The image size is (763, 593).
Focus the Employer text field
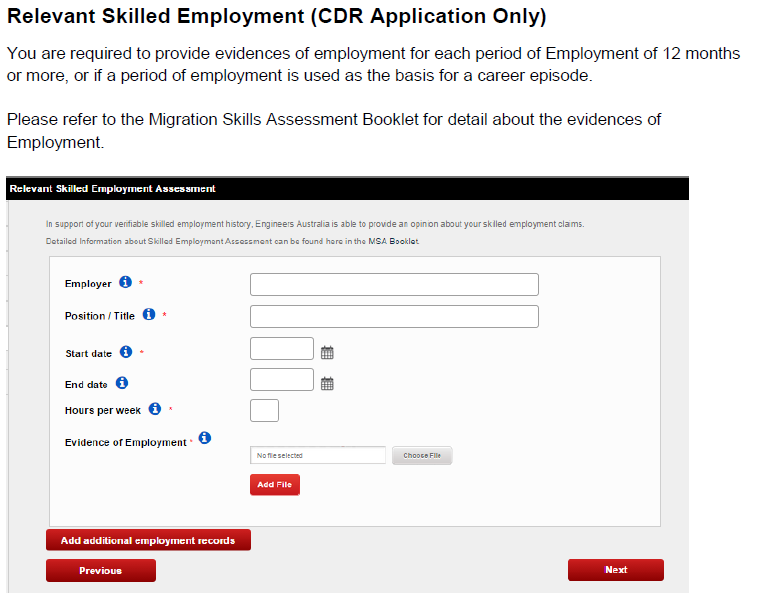(394, 284)
